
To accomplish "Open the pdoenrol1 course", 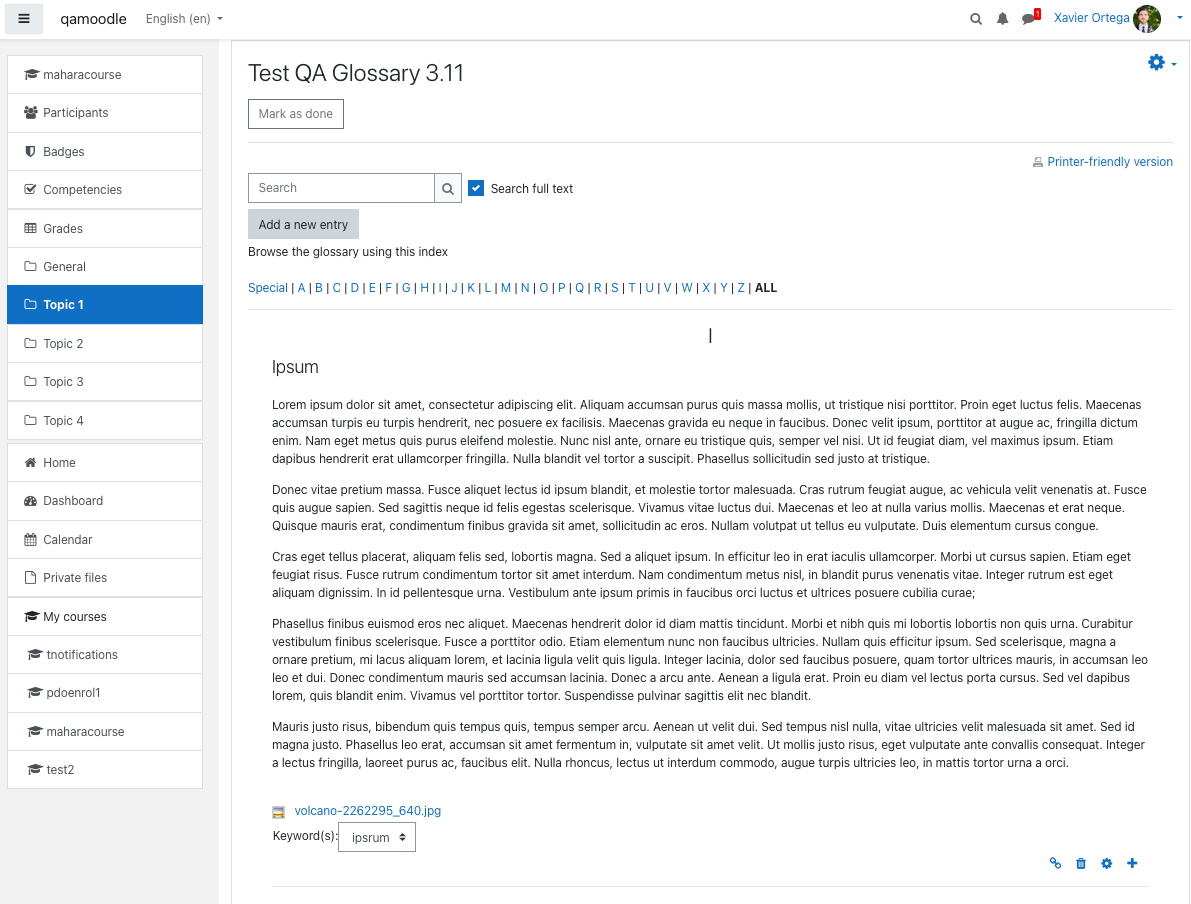I will [x=105, y=693].
